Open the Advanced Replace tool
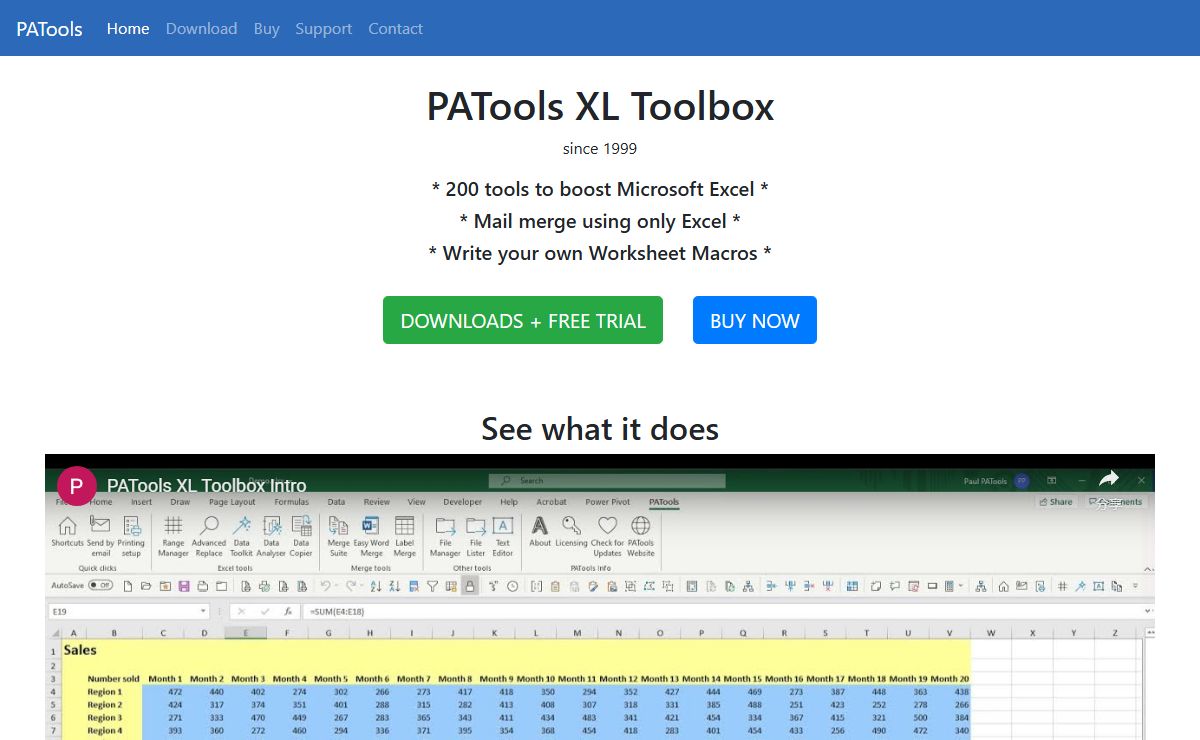Viewport: 1200px width, 740px height. point(209,536)
